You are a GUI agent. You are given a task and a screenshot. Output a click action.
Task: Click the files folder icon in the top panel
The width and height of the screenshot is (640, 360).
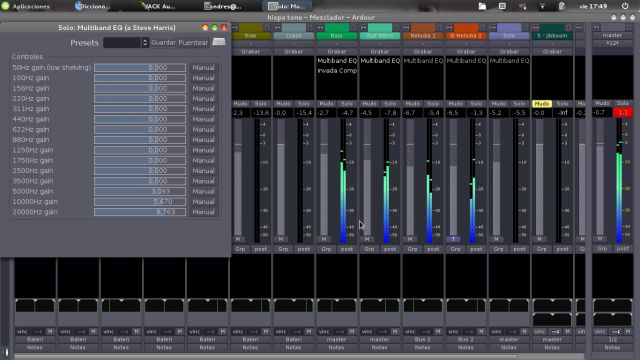[482, 6]
